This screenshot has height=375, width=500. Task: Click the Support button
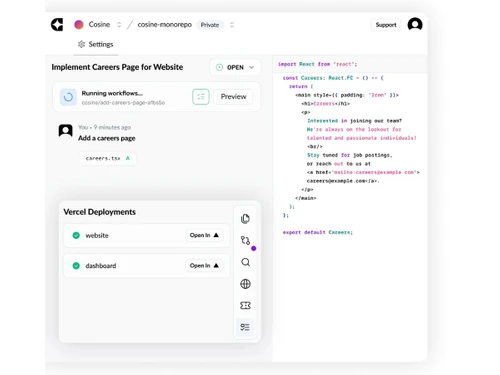pyautogui.click(x=386, y=25)
